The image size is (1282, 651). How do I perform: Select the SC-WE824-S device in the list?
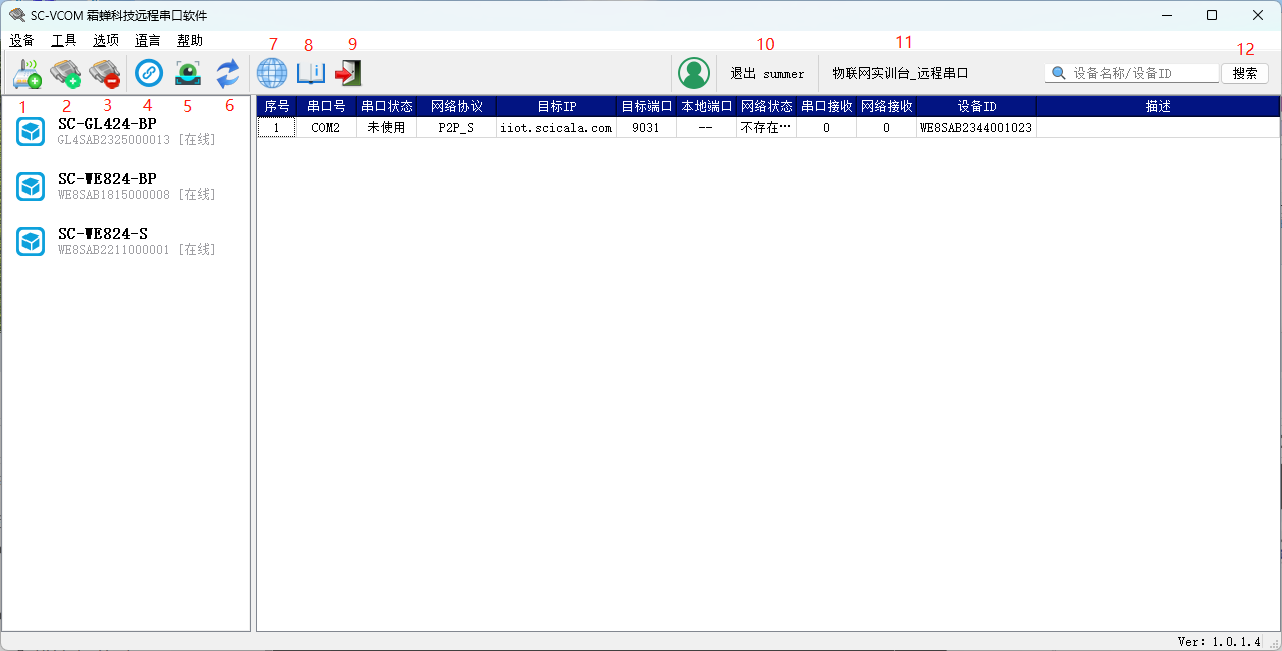pyautogui.click(x=103, y=241)
